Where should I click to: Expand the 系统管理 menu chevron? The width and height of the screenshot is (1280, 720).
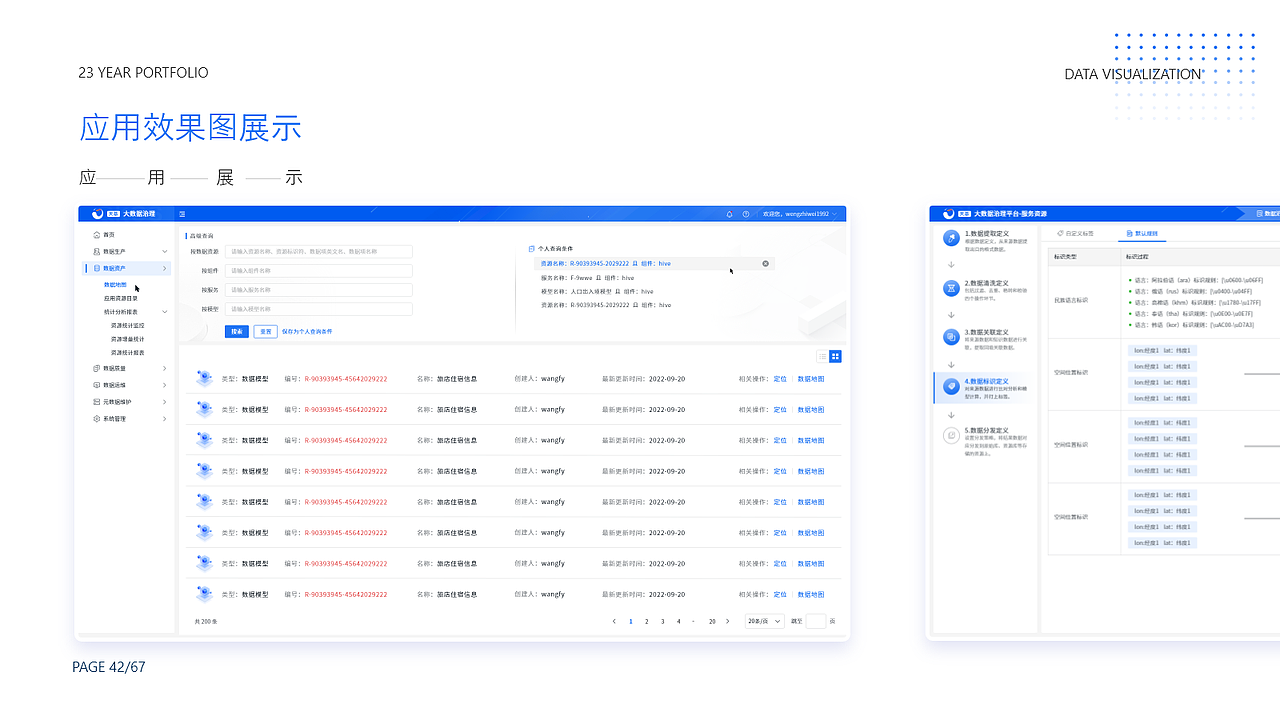165,419
